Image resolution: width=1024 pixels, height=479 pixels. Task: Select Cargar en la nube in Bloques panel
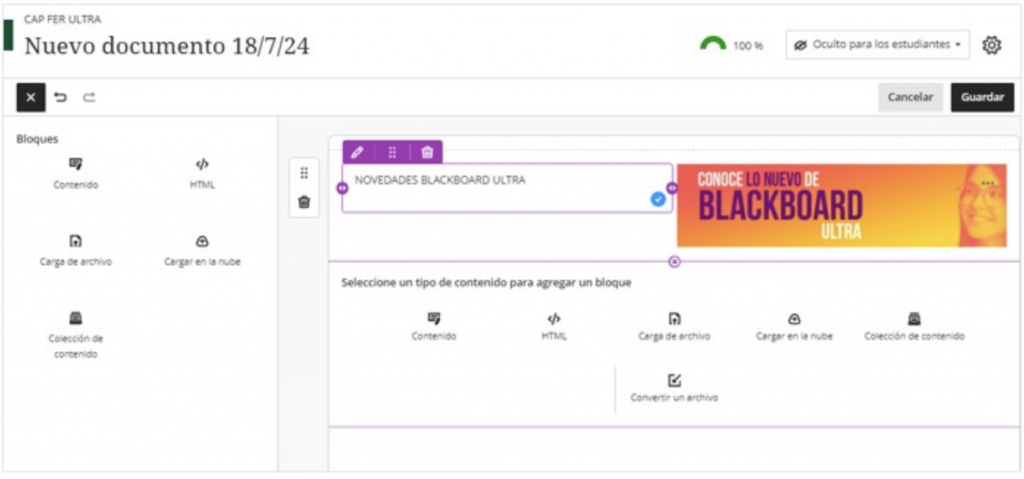point(202,251)
